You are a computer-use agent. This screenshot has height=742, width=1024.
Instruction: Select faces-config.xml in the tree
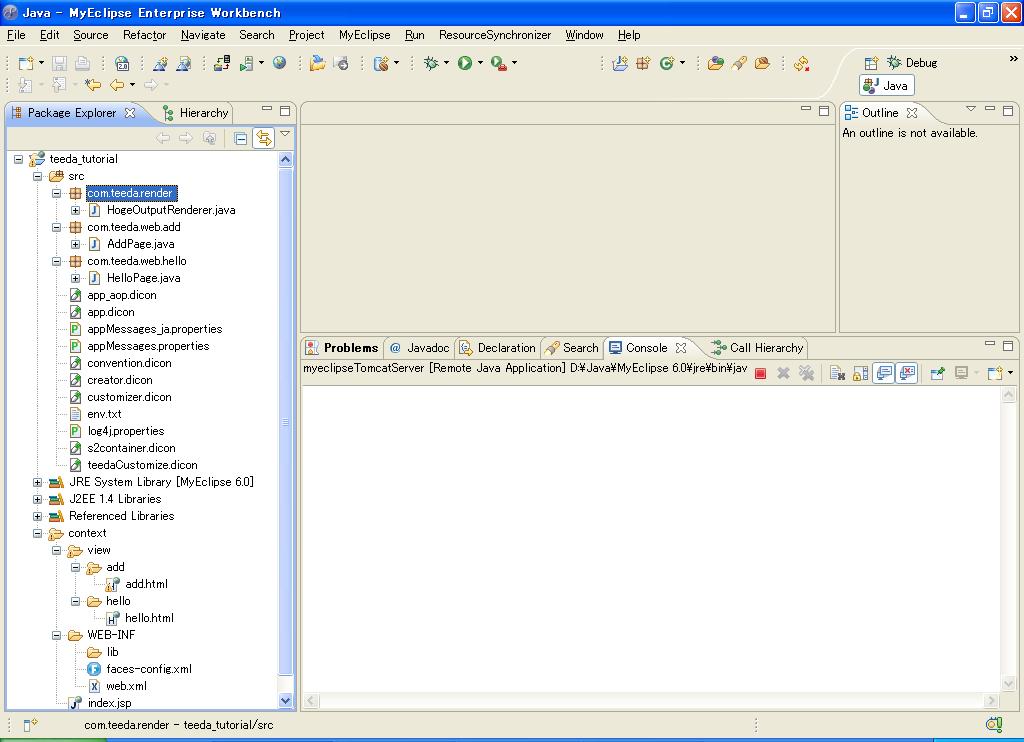pos(148,669)
